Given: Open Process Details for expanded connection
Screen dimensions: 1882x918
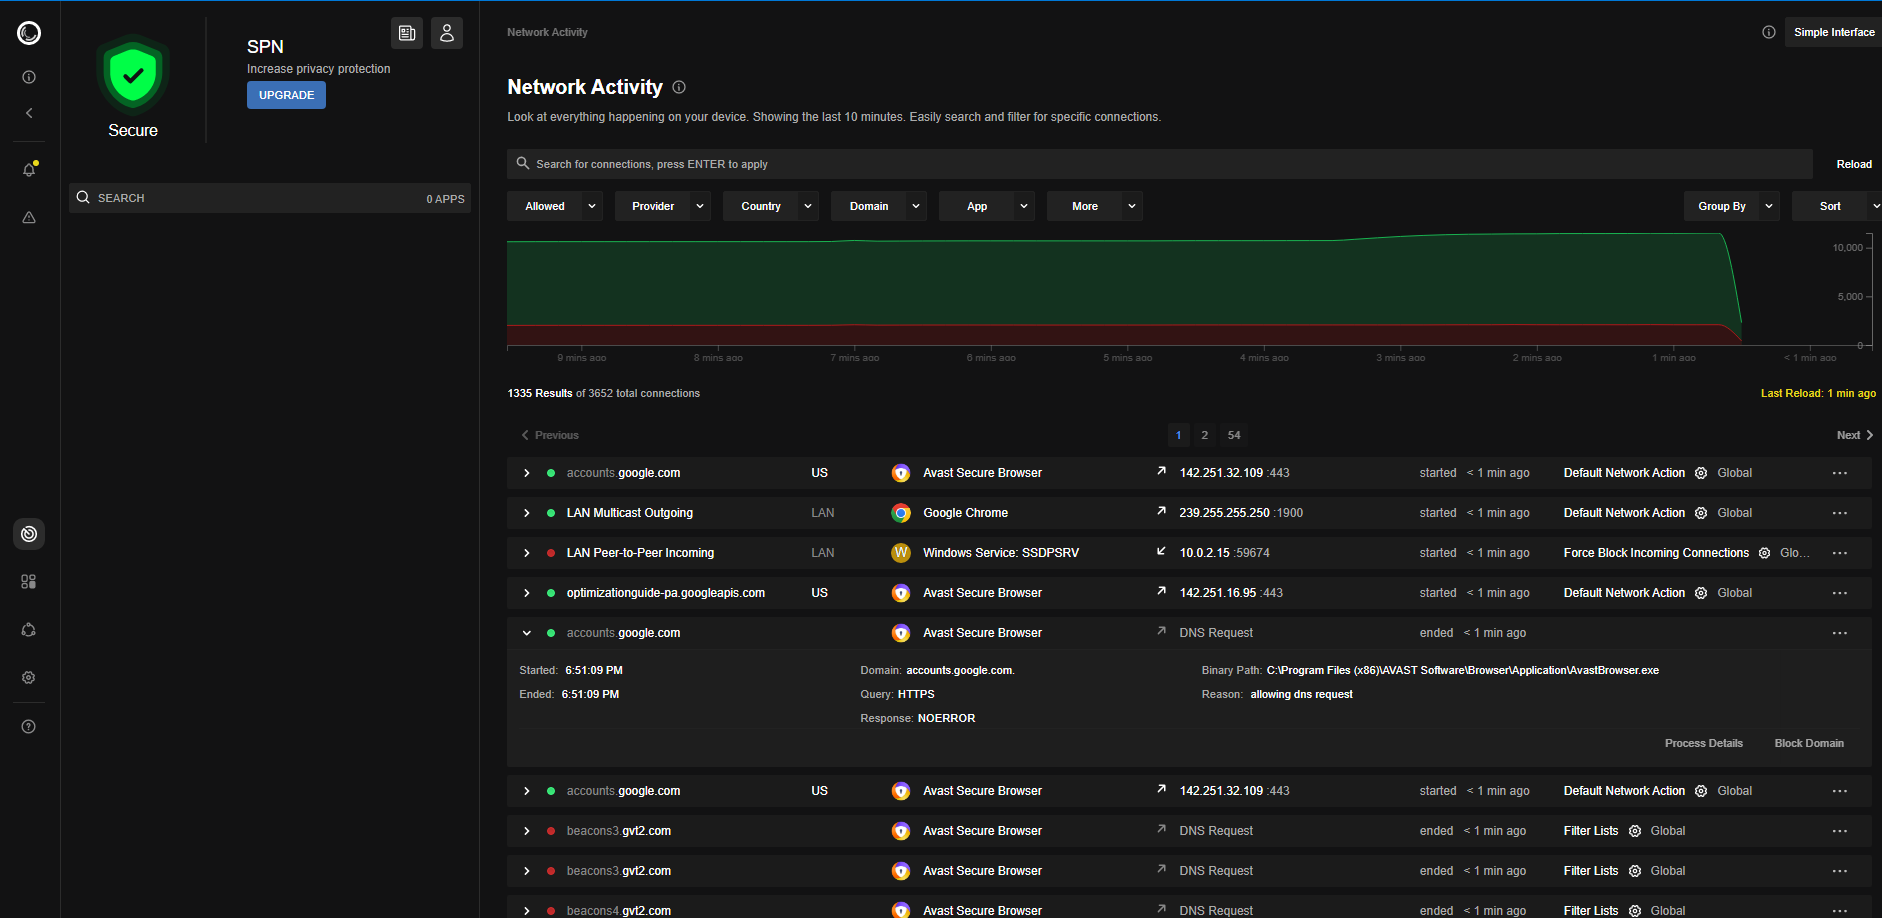Looking at the screenshot, I should (1704, 743).
